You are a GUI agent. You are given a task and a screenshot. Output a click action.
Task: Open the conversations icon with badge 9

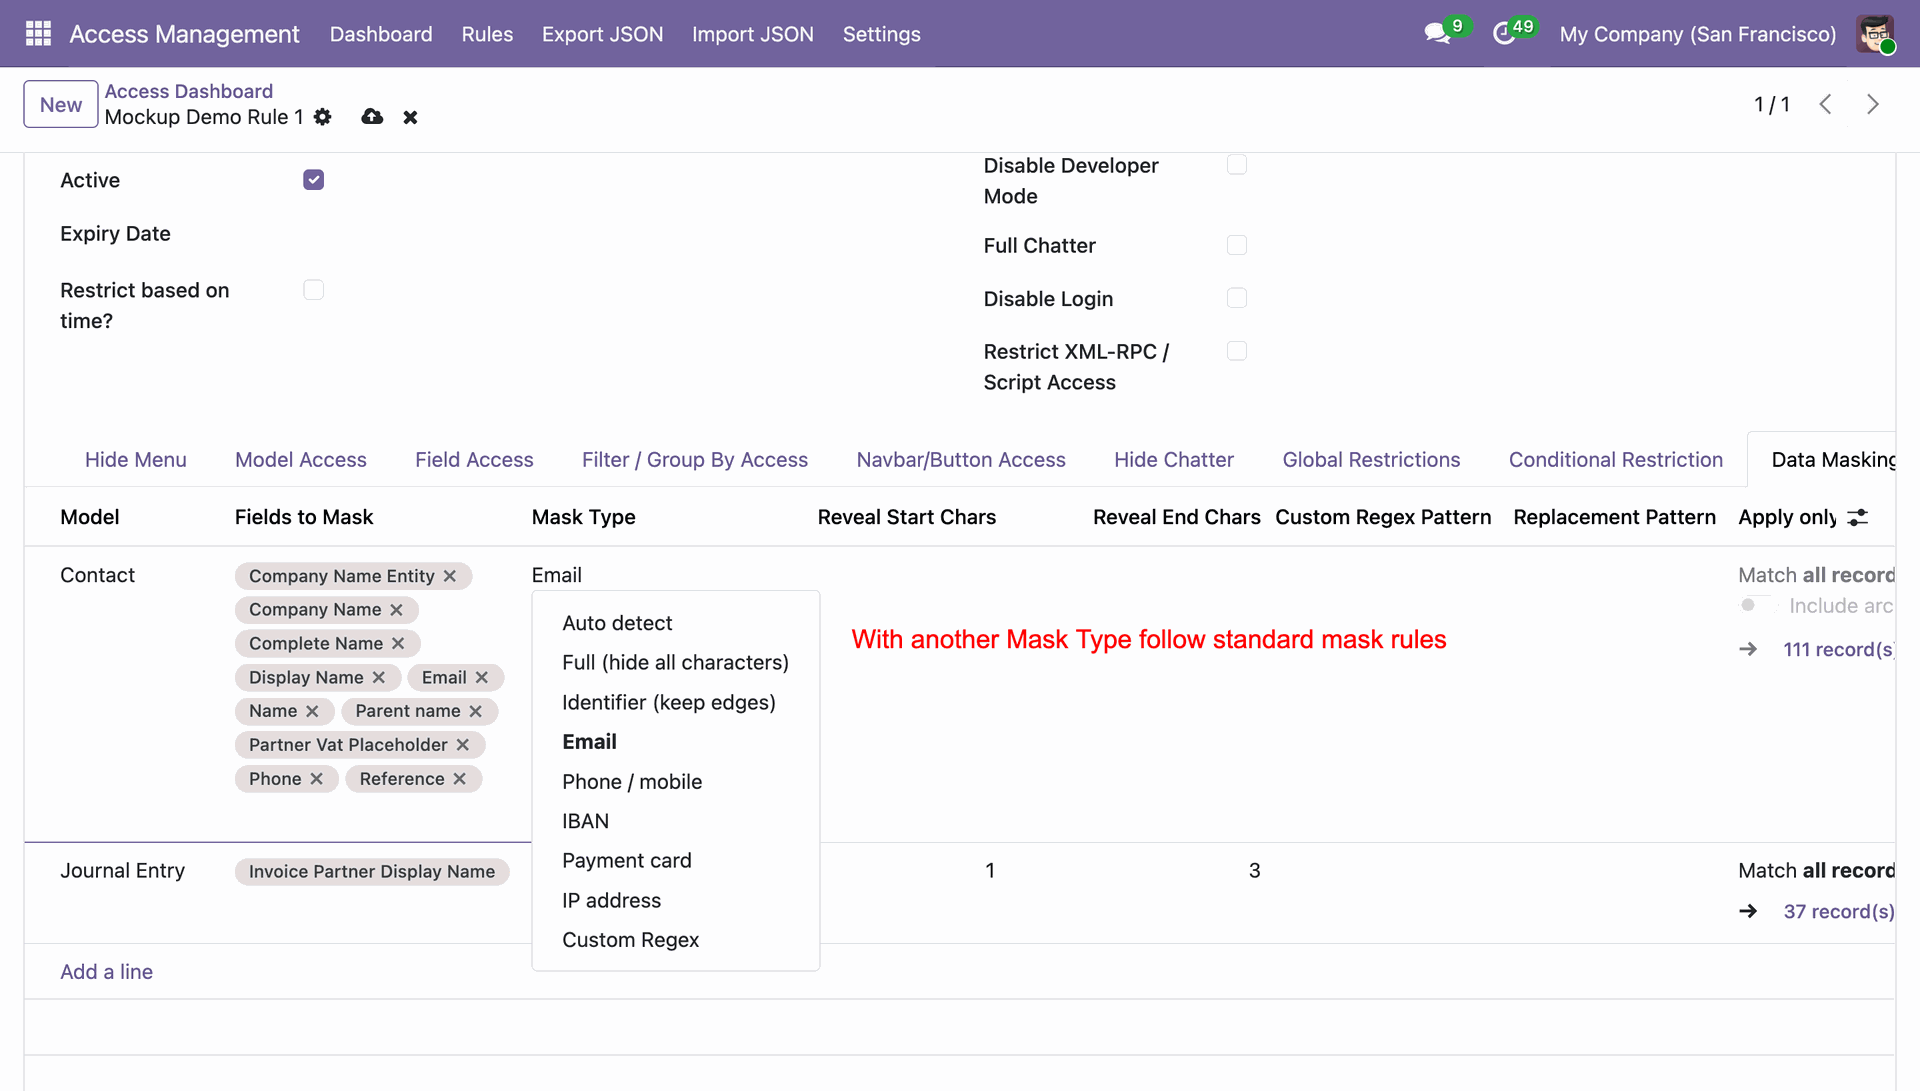pos(1438,33)
